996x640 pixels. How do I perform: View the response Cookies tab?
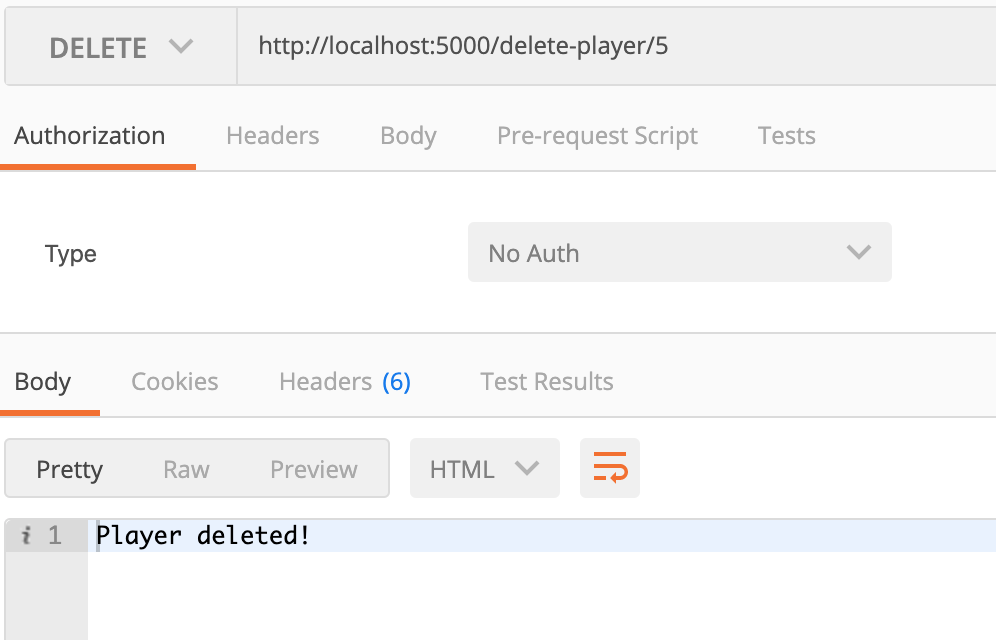175,382
